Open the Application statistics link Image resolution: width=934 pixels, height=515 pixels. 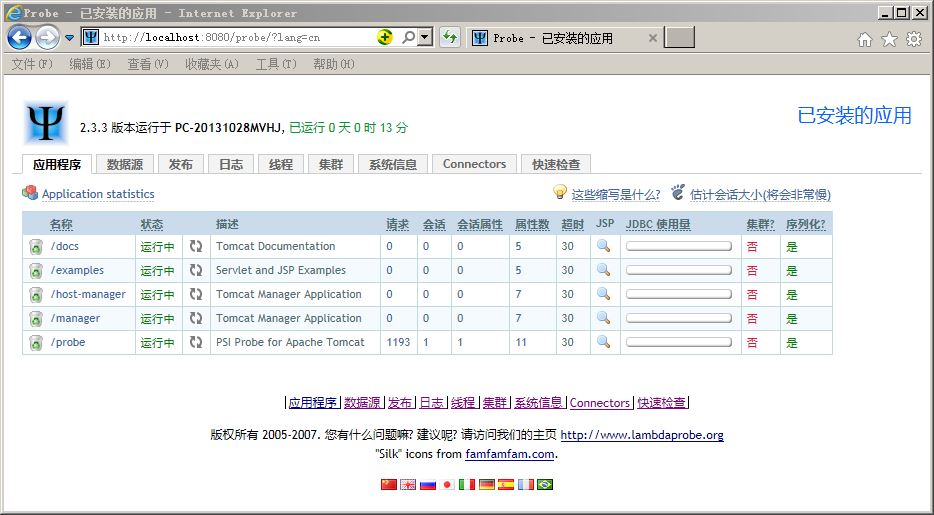click(98, 194)
